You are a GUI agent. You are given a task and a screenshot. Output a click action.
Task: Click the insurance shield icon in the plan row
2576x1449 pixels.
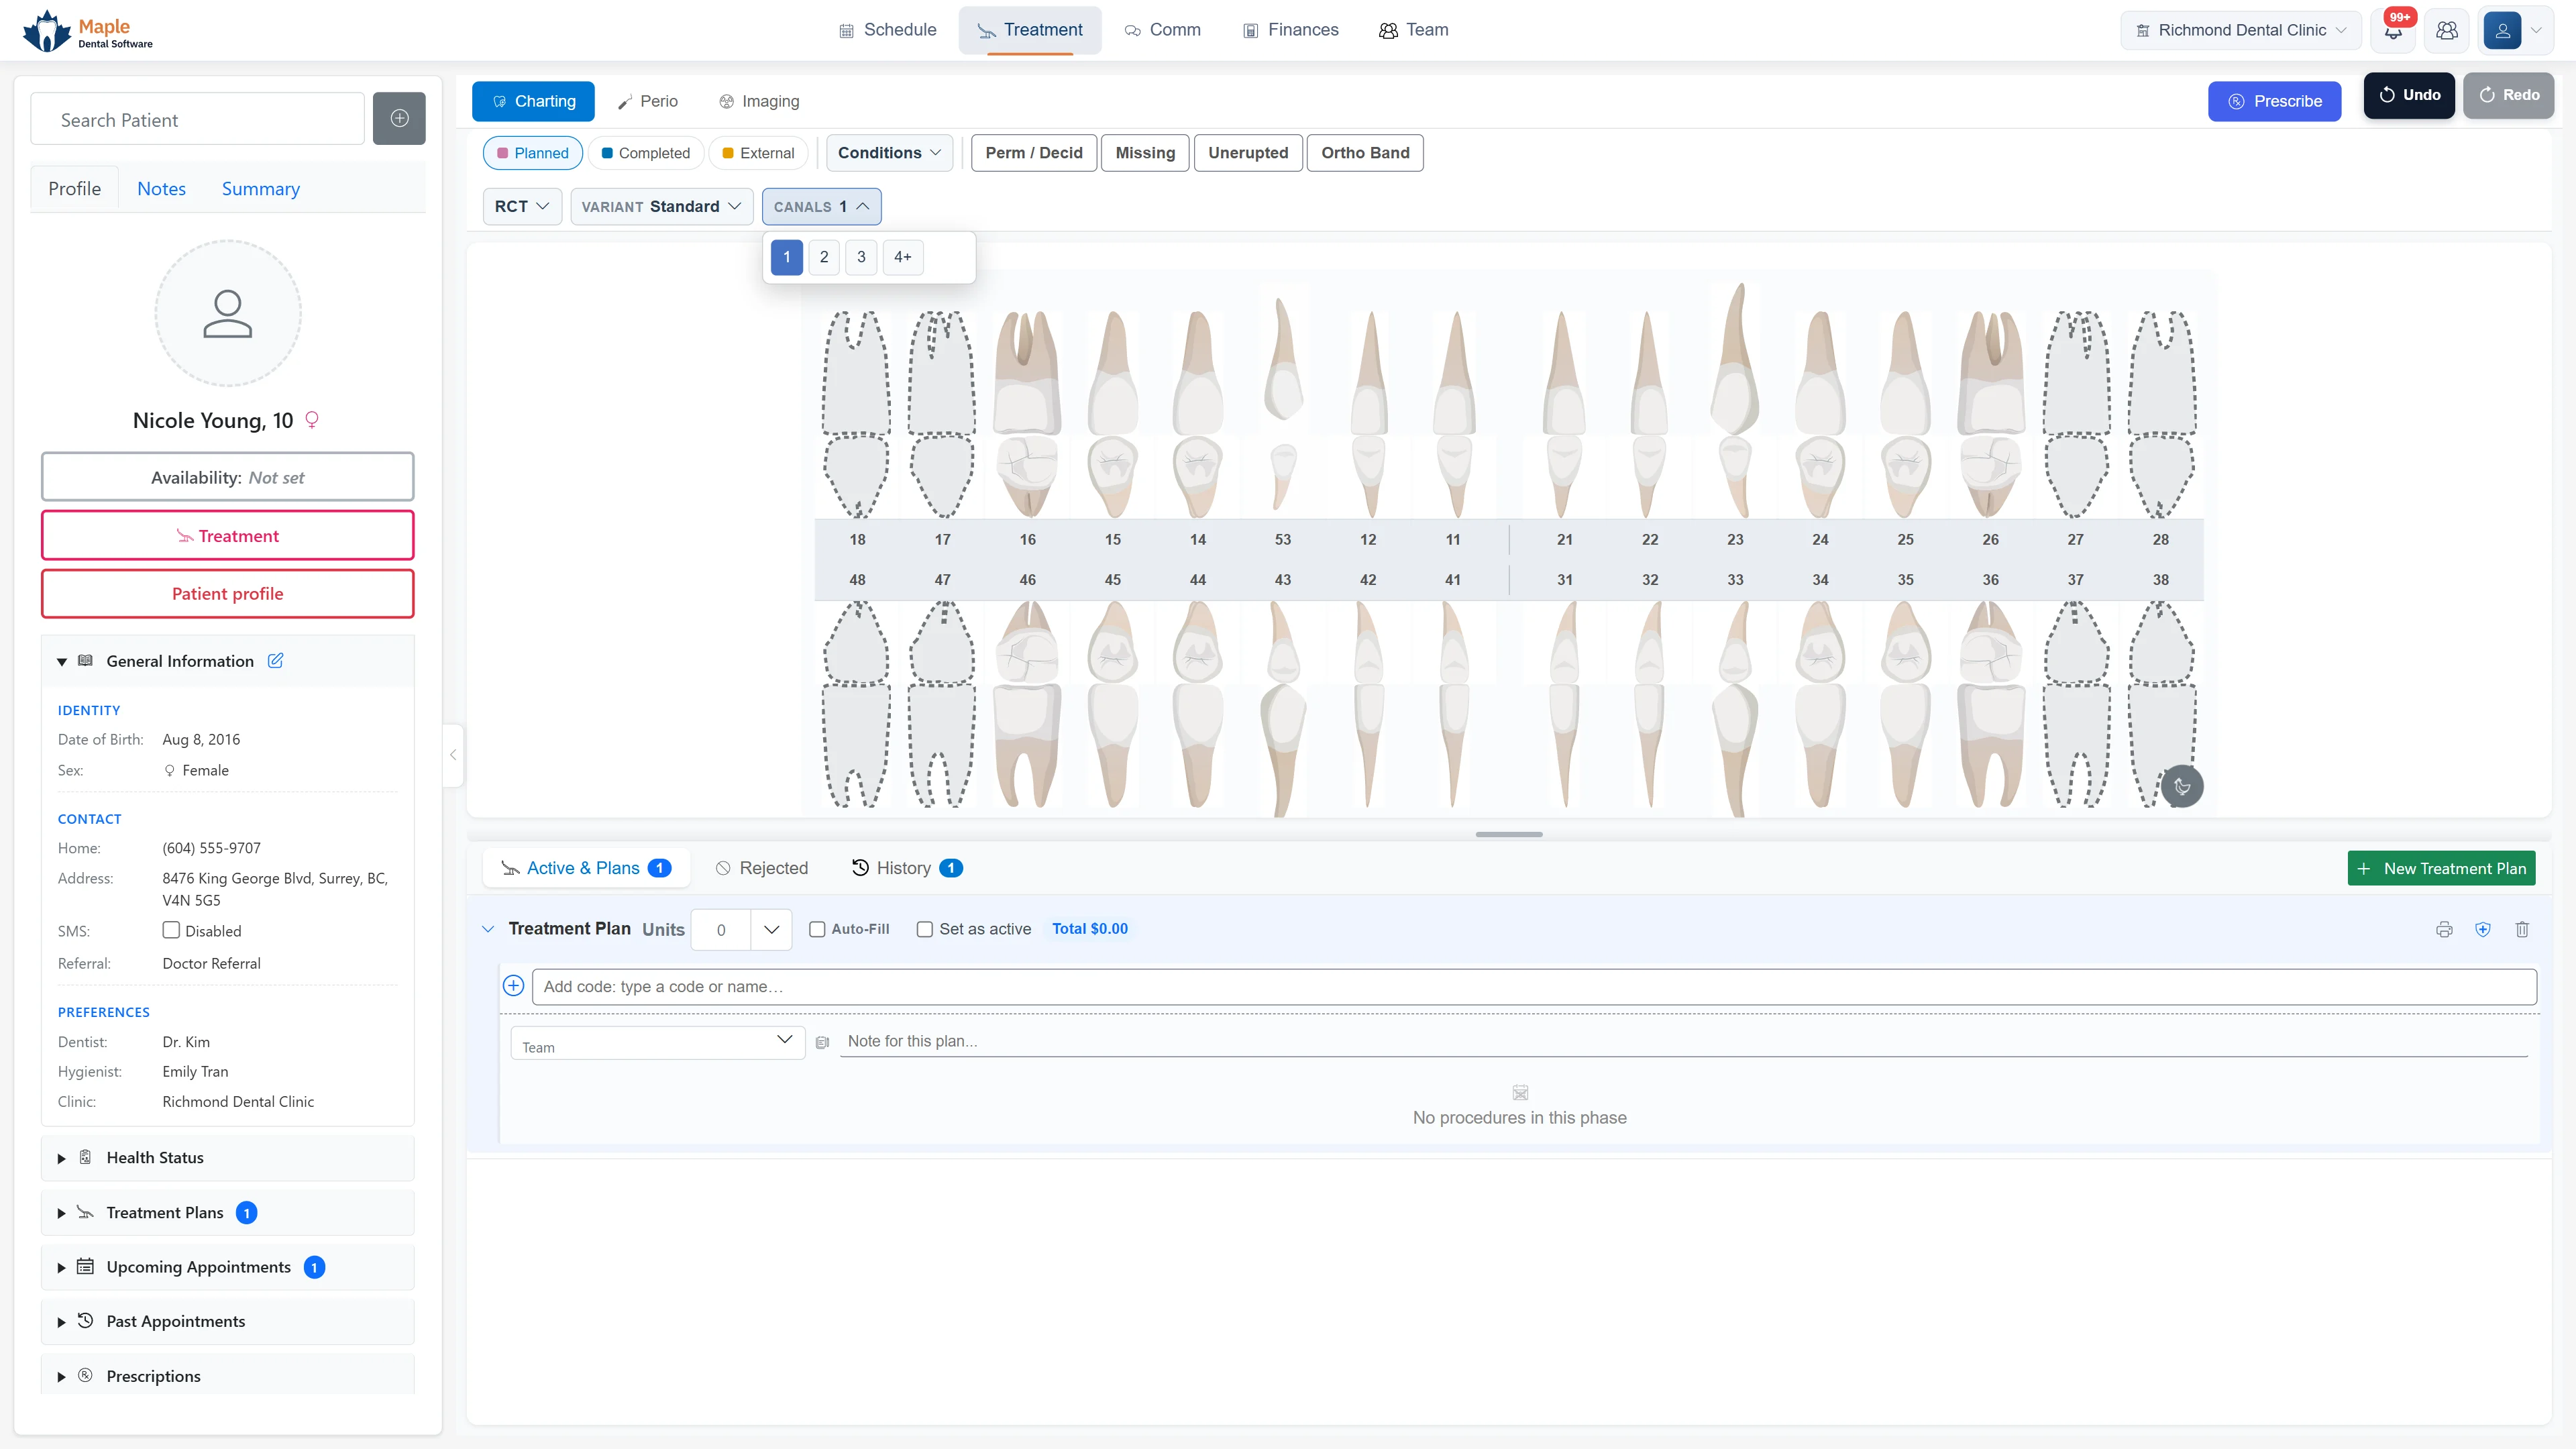[2483, 929]
